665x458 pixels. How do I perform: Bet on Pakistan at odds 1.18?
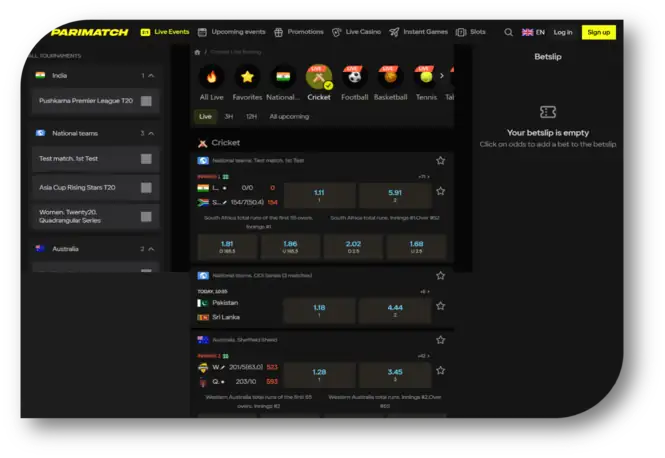pyautogui.click(x=319, y=310)
